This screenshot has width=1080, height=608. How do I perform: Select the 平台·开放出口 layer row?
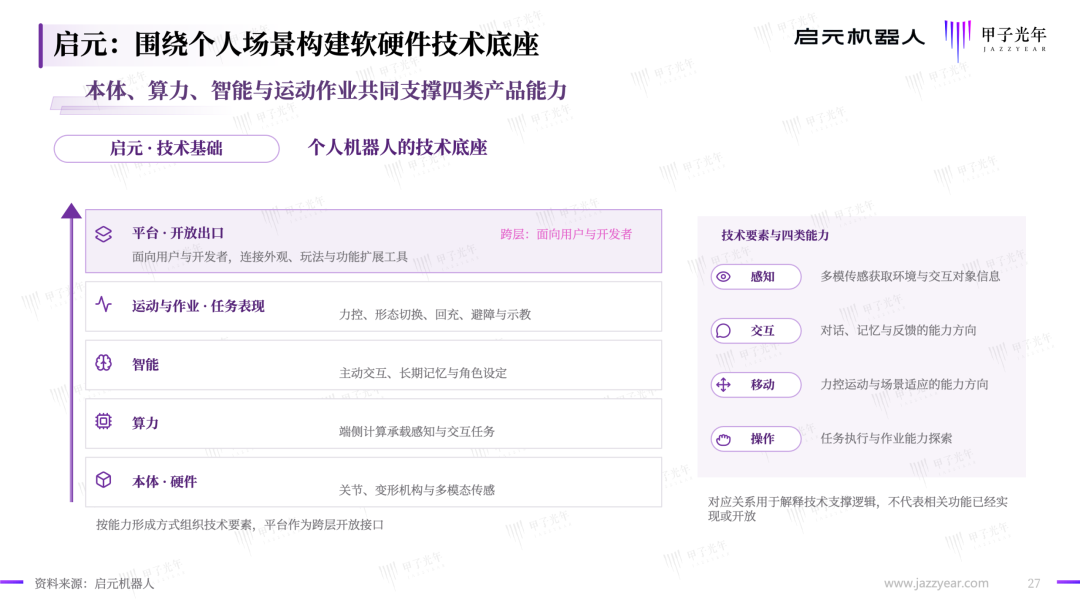tap(373, 241)
